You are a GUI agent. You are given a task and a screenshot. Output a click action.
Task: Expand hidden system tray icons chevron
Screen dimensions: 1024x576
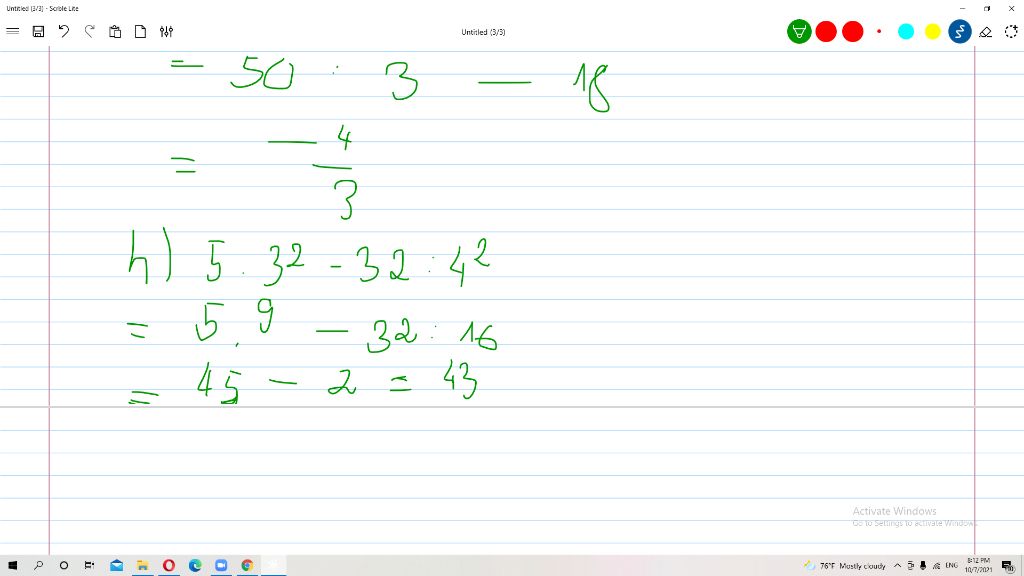897,566
